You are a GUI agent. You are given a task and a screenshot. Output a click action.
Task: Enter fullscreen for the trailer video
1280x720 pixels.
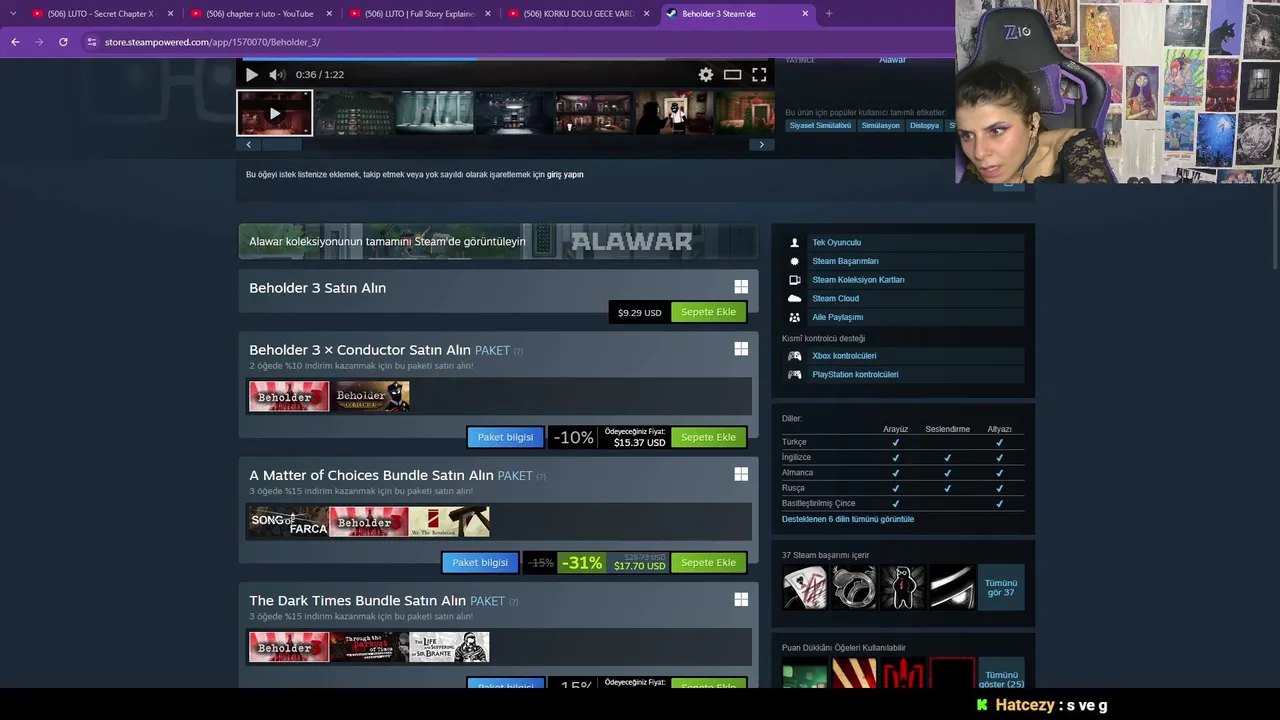pos(759,75)
